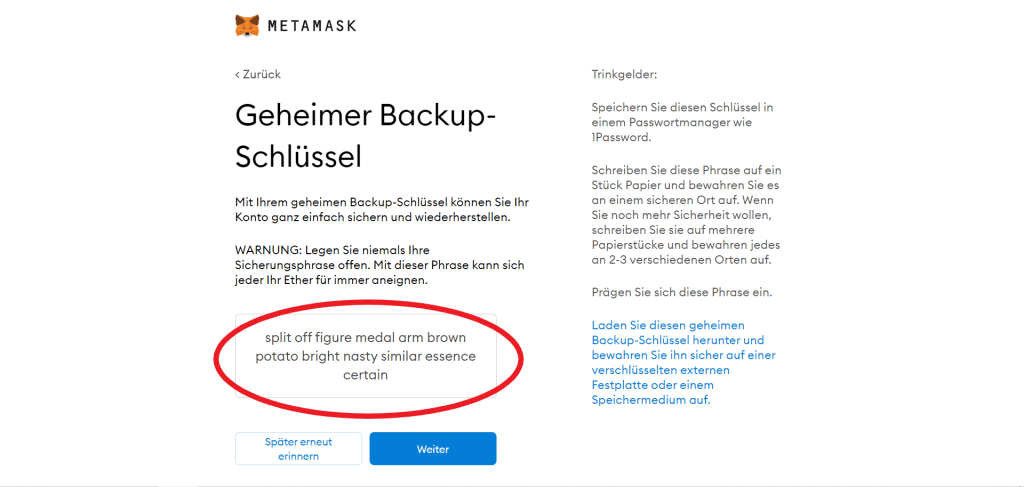Go back using the Zurück link
1024x487 pixels.
click(x=258, y=74)
